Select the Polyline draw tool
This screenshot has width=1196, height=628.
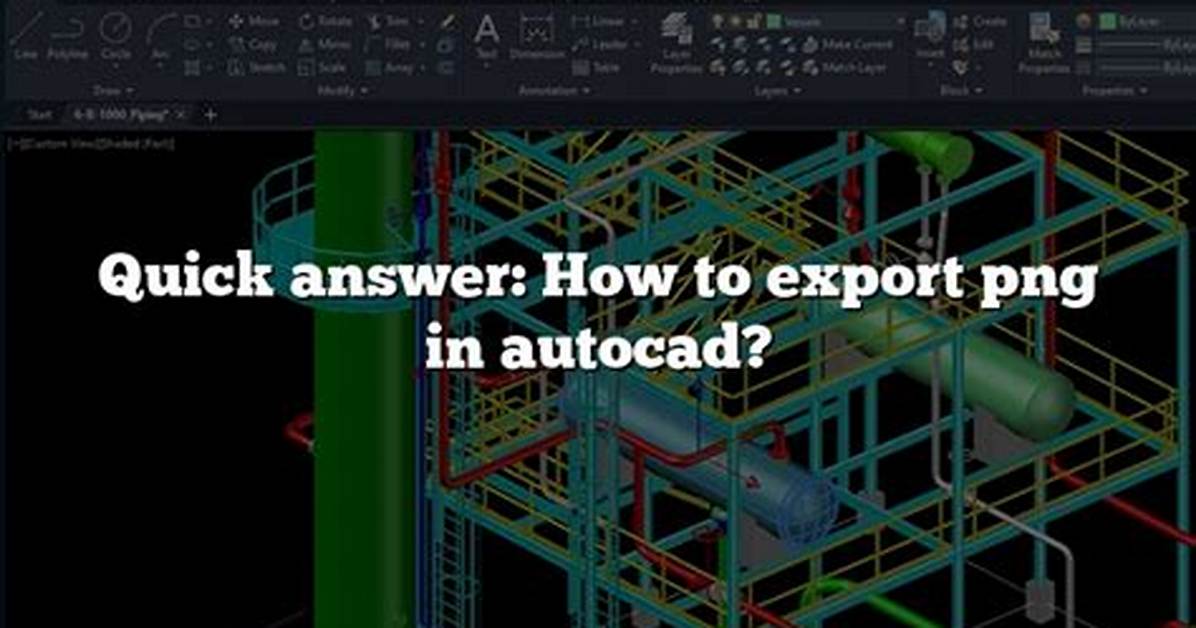[x=67, y=37]
